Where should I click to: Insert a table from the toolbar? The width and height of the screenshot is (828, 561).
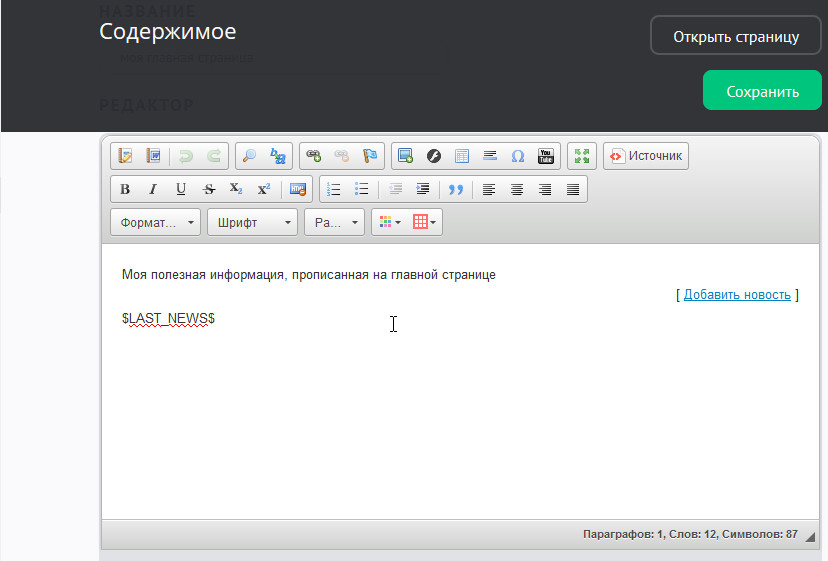(461, 156)
